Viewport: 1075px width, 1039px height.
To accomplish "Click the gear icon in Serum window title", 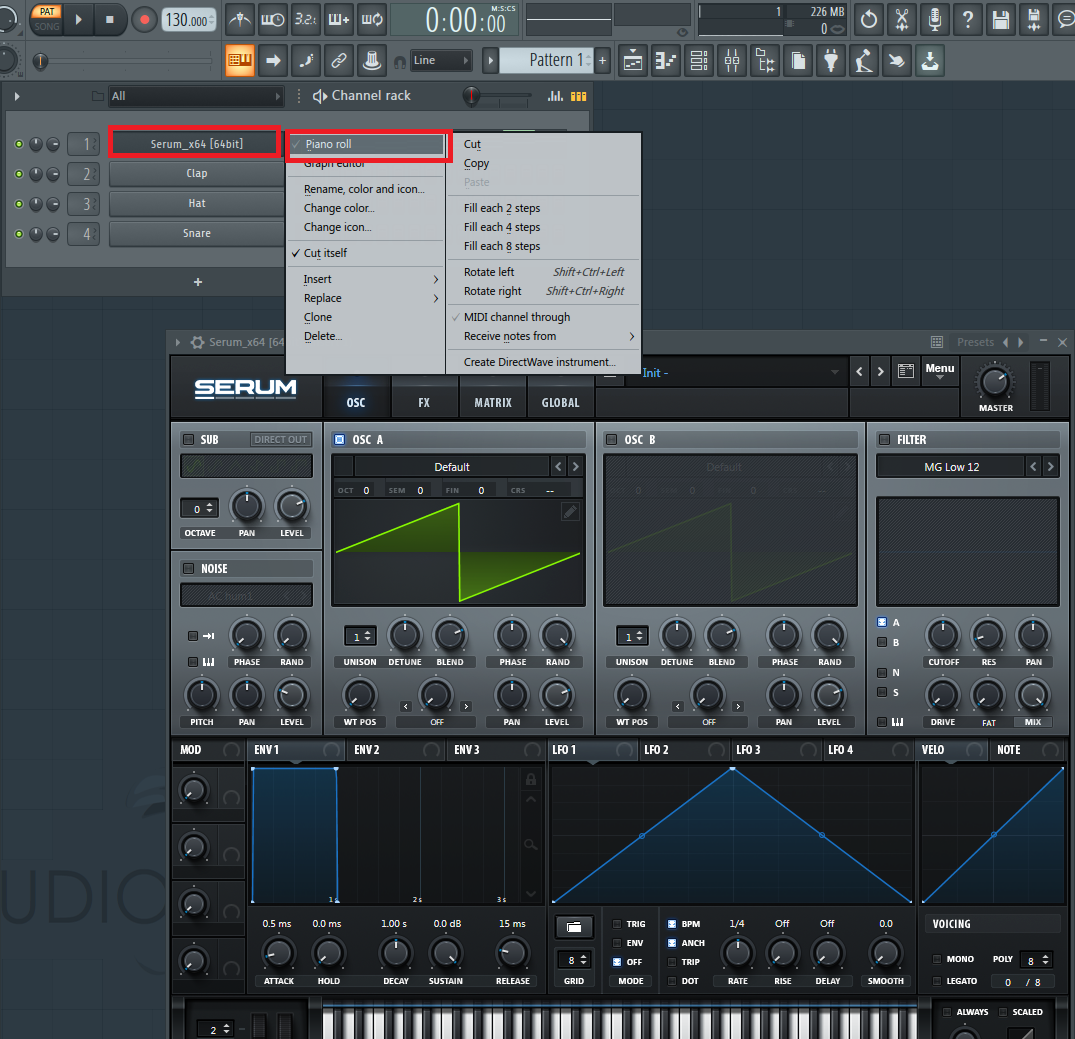I will click(x=197, y=342).
